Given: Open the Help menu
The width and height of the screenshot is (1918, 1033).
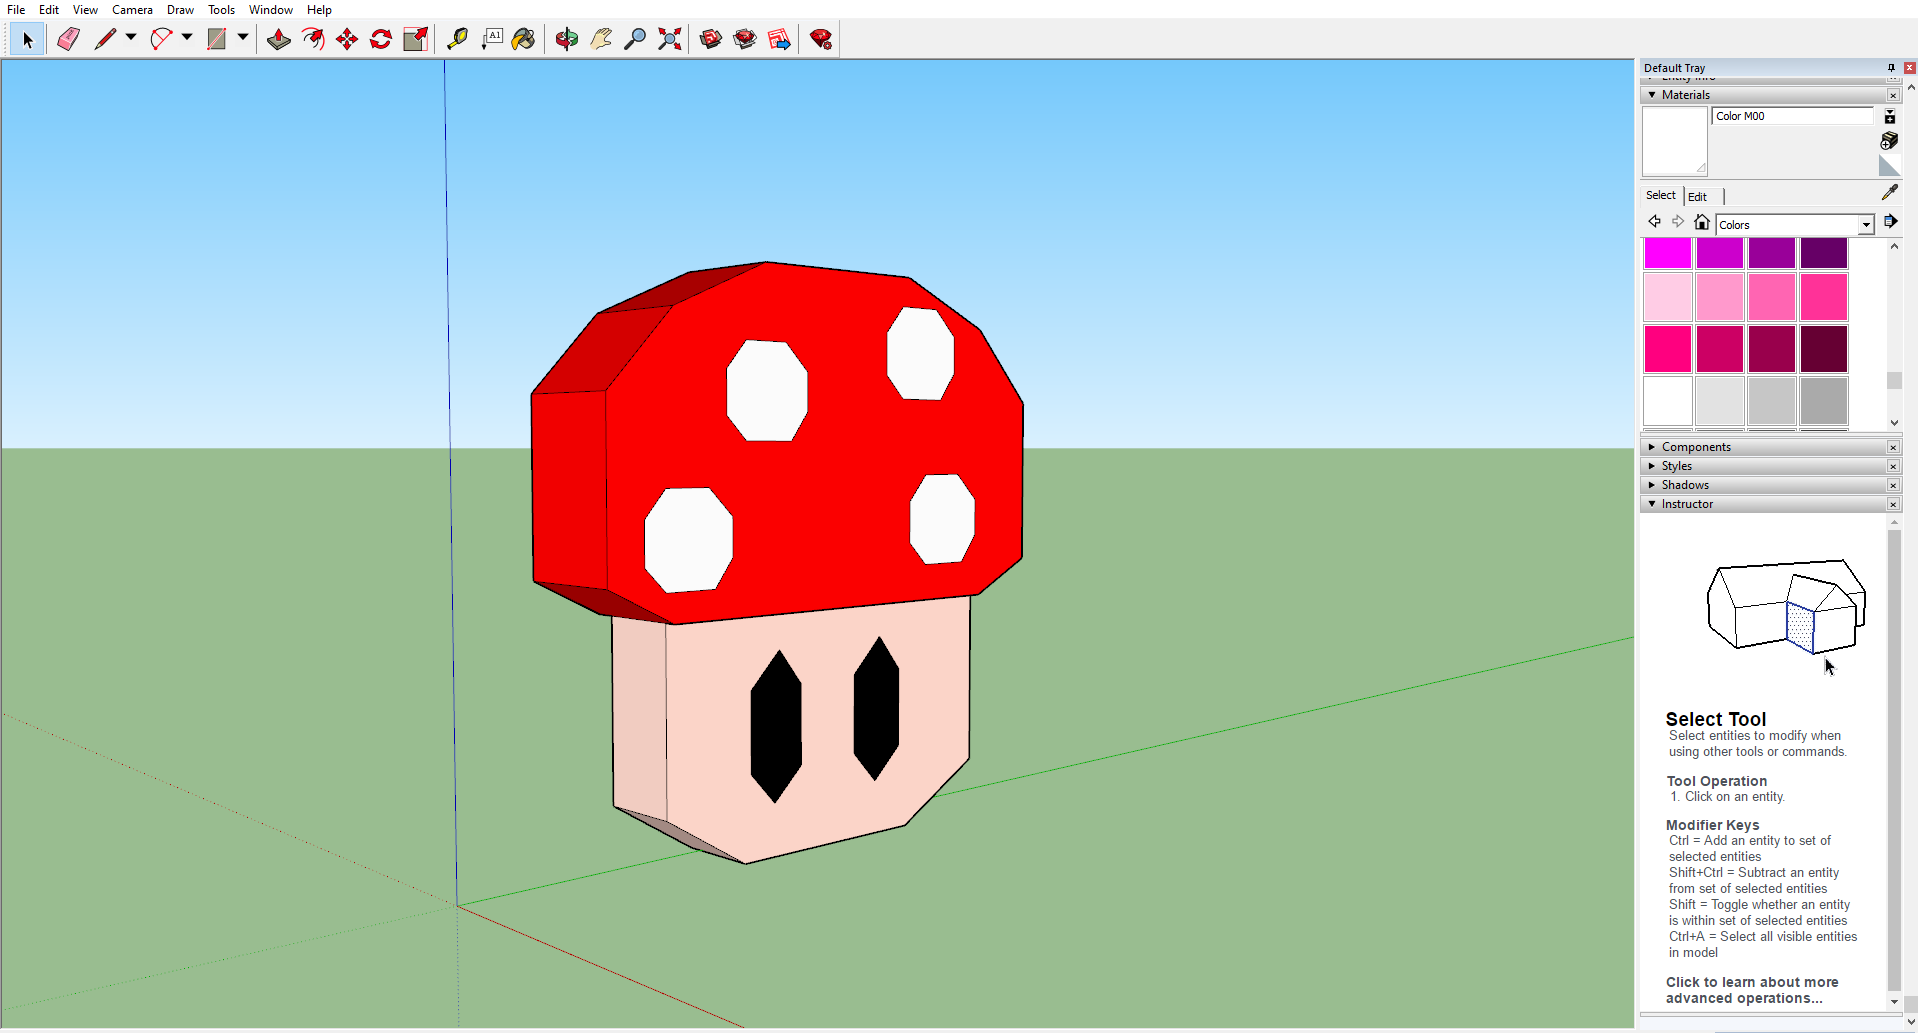Looking at the screenshot, I should tap(319, 10).
